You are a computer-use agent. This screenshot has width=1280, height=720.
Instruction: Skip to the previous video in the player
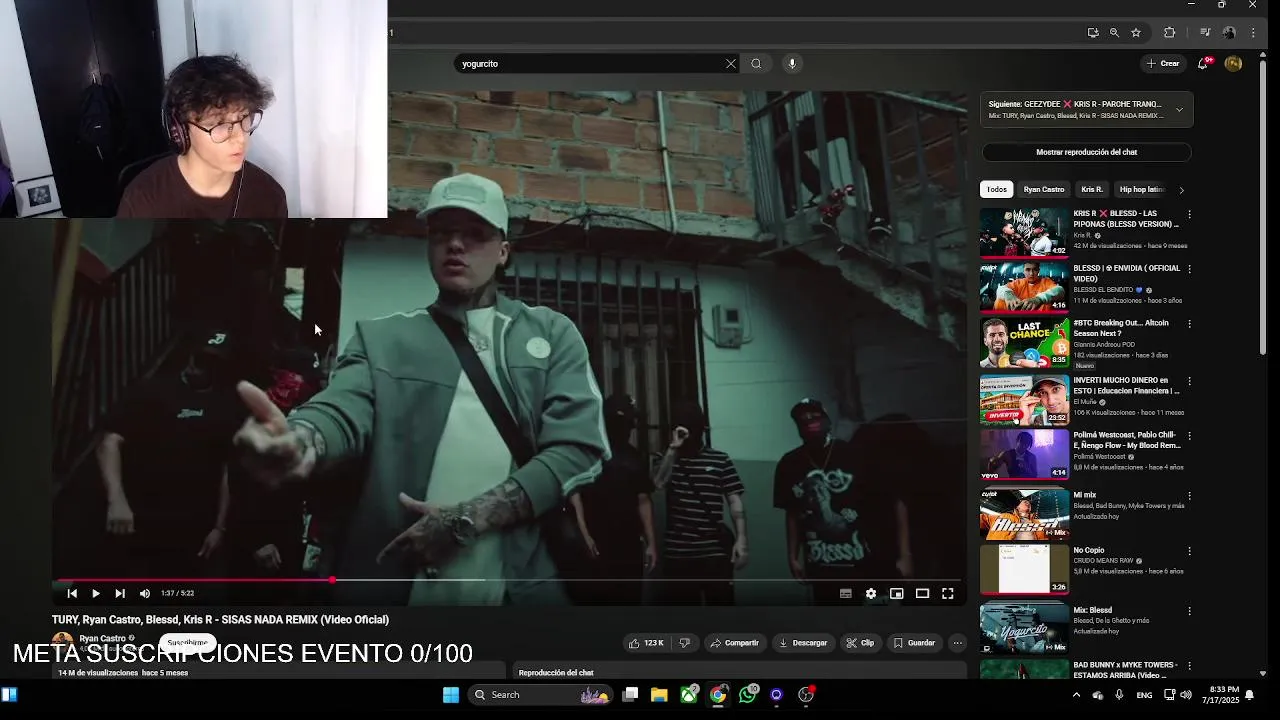(x=72, y=593)
